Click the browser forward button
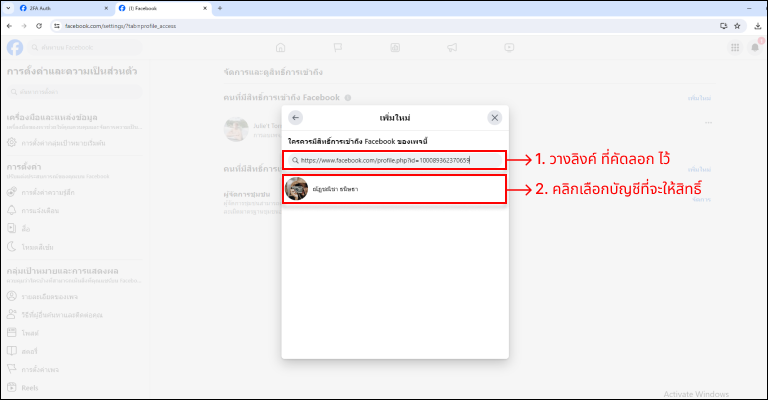This screenshot has width=768, height=400. pyautogui.click(x=24, y=26)
